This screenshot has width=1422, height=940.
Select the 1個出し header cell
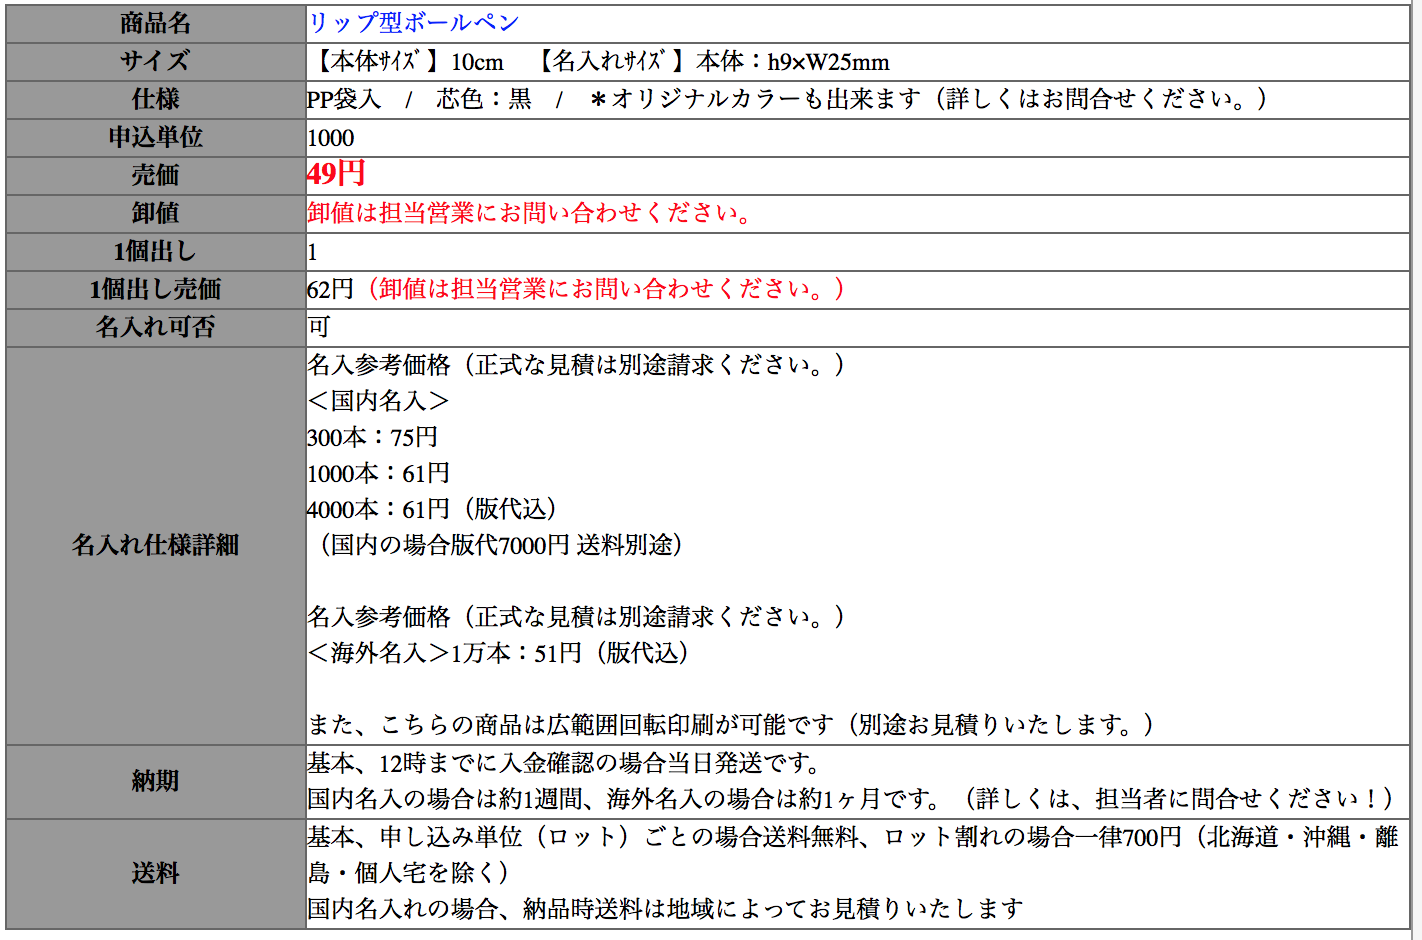point(156,252)
